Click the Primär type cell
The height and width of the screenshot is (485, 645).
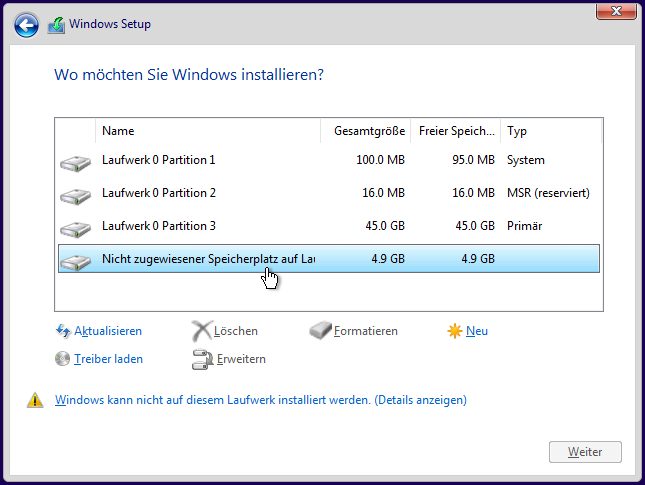[524, 225]
